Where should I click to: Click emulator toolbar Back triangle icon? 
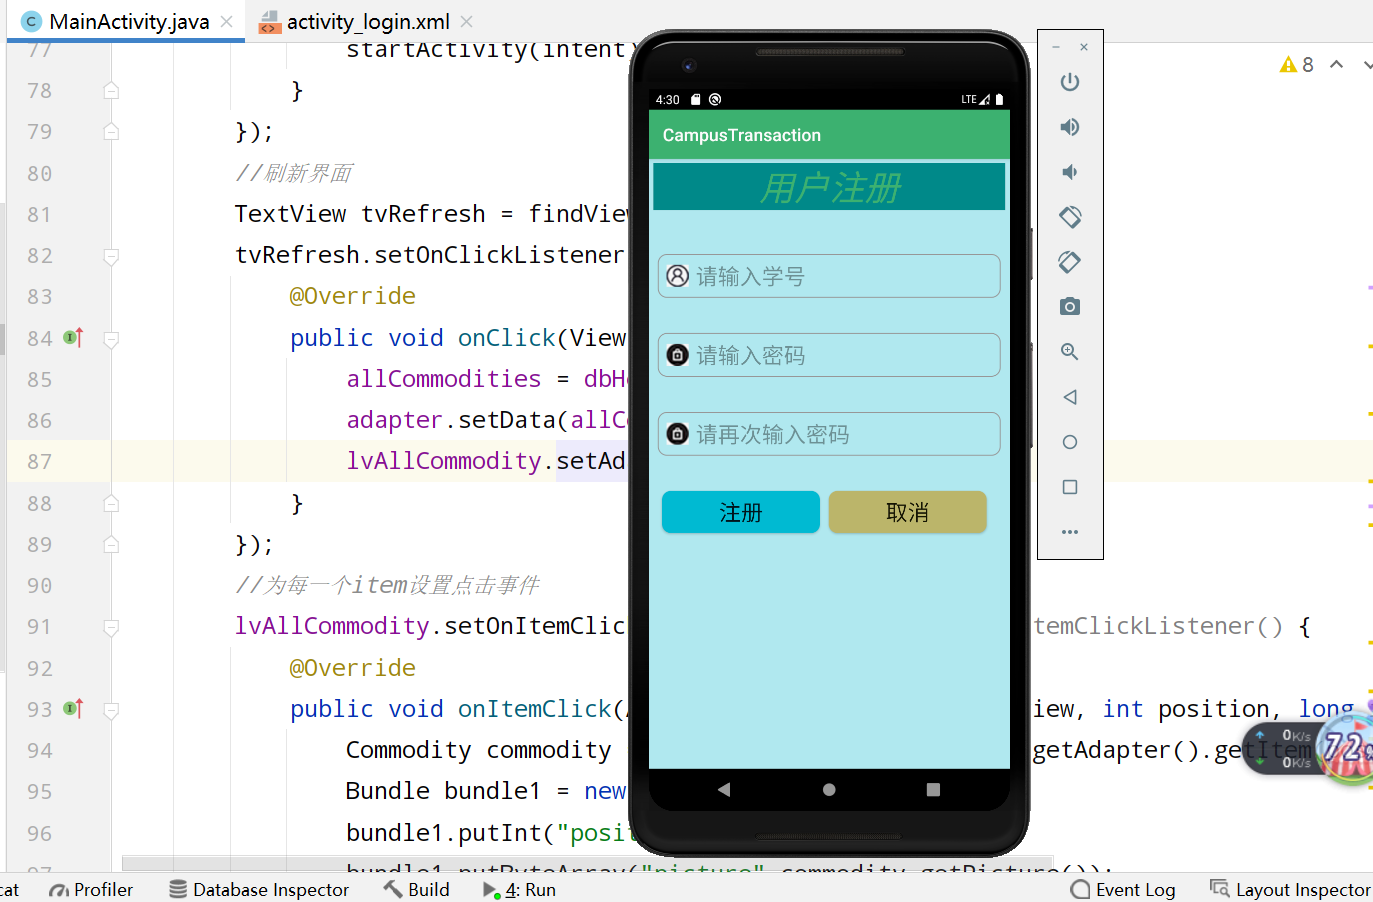(1070, 397)
